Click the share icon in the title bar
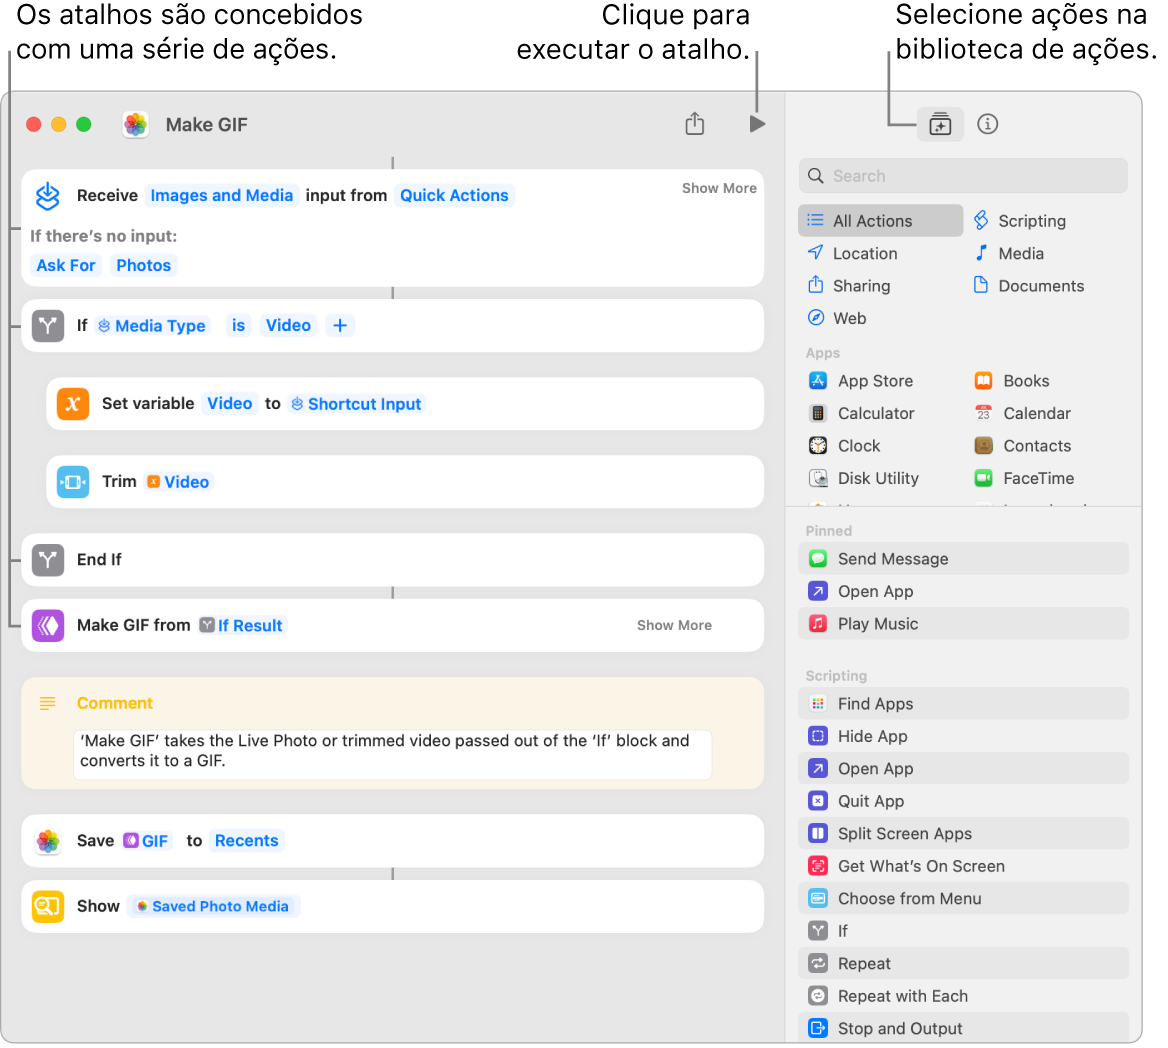1168x1048 pixels. point(694,123)
